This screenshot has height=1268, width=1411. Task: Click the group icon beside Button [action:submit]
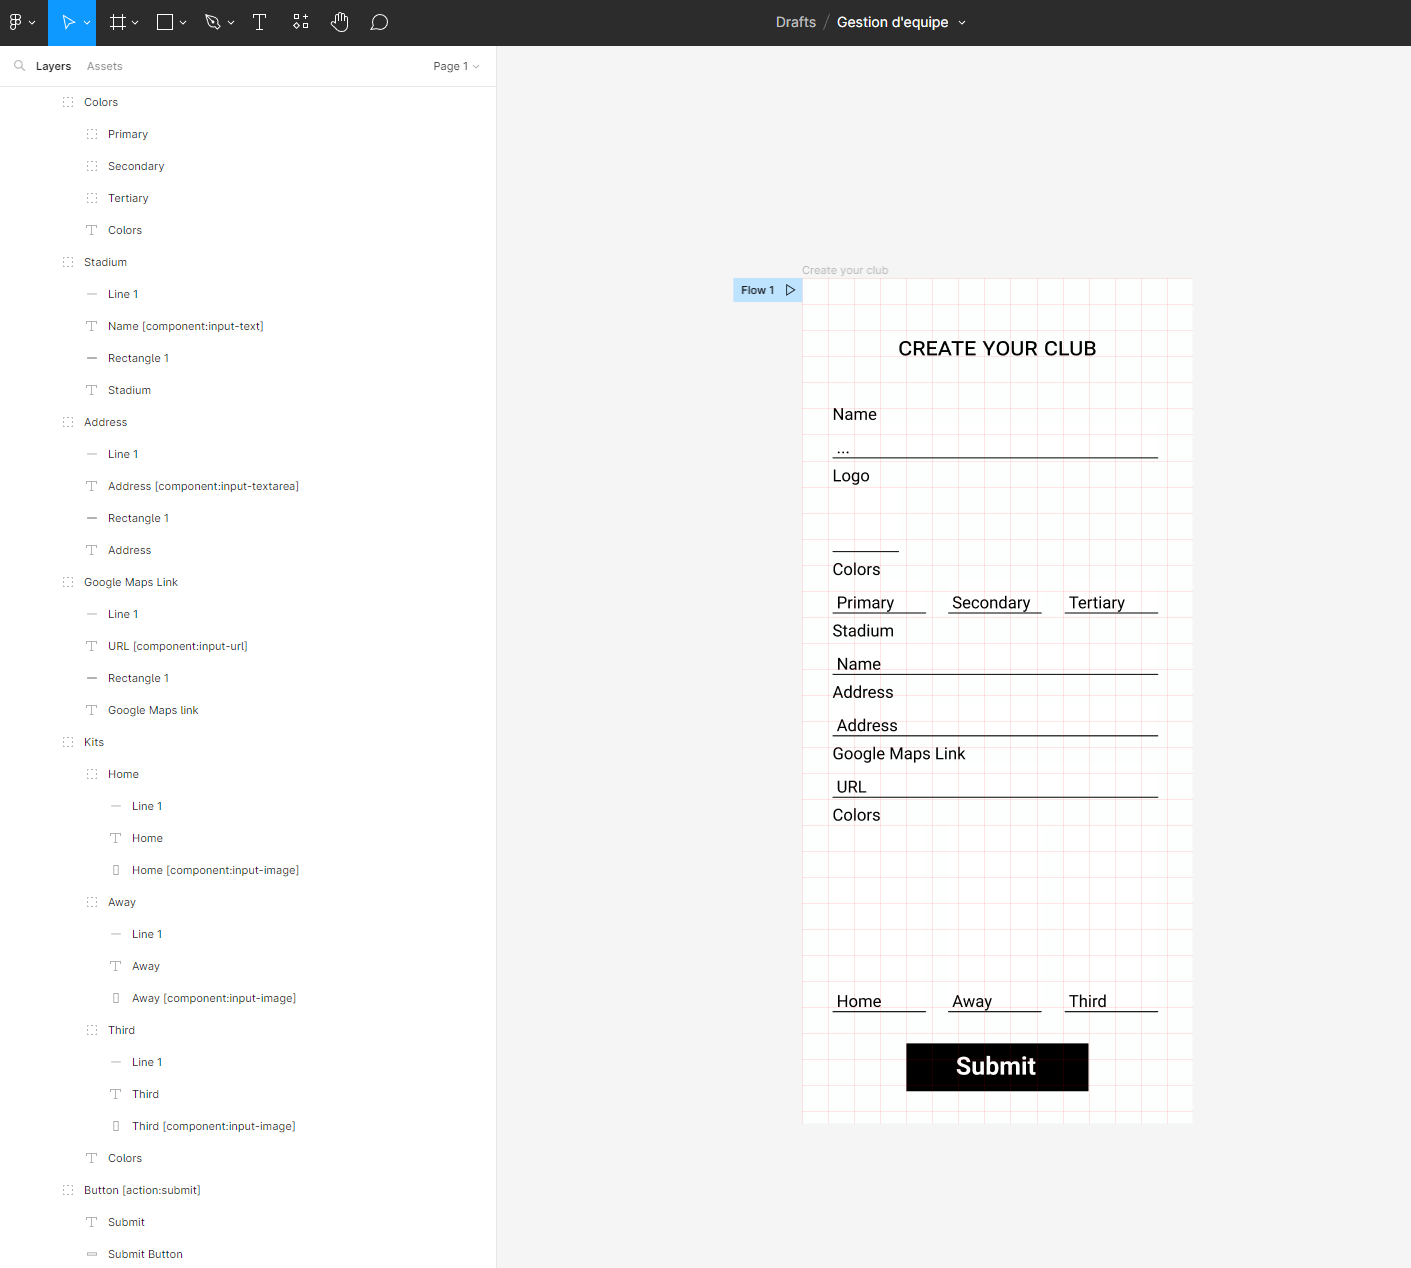68,1190
